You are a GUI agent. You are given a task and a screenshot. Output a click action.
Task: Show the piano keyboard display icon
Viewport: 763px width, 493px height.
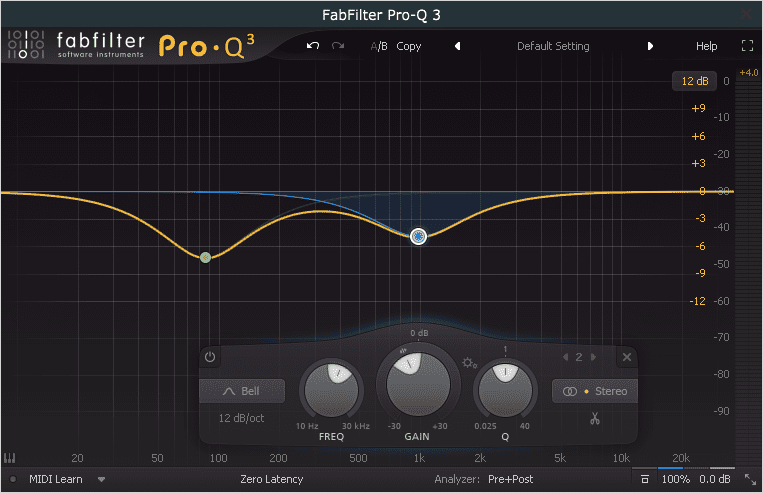10,459
